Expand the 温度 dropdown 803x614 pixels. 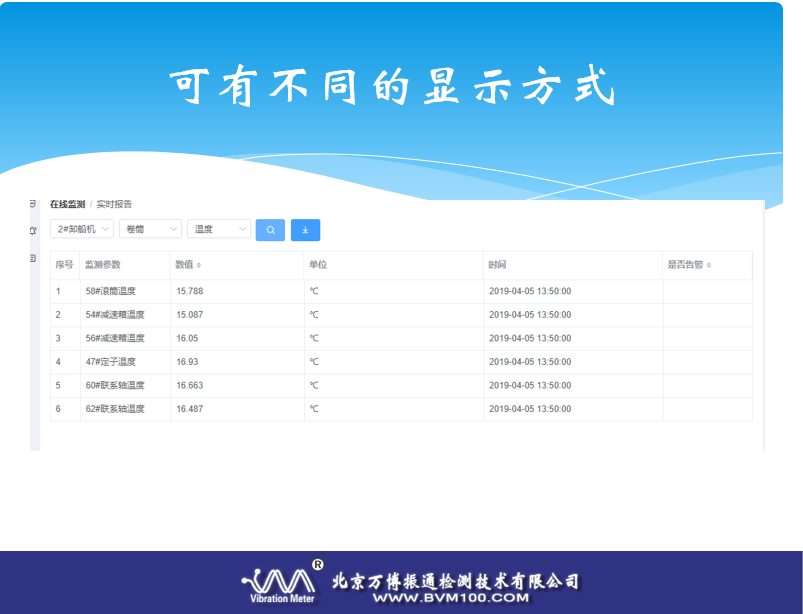point(219,229)
